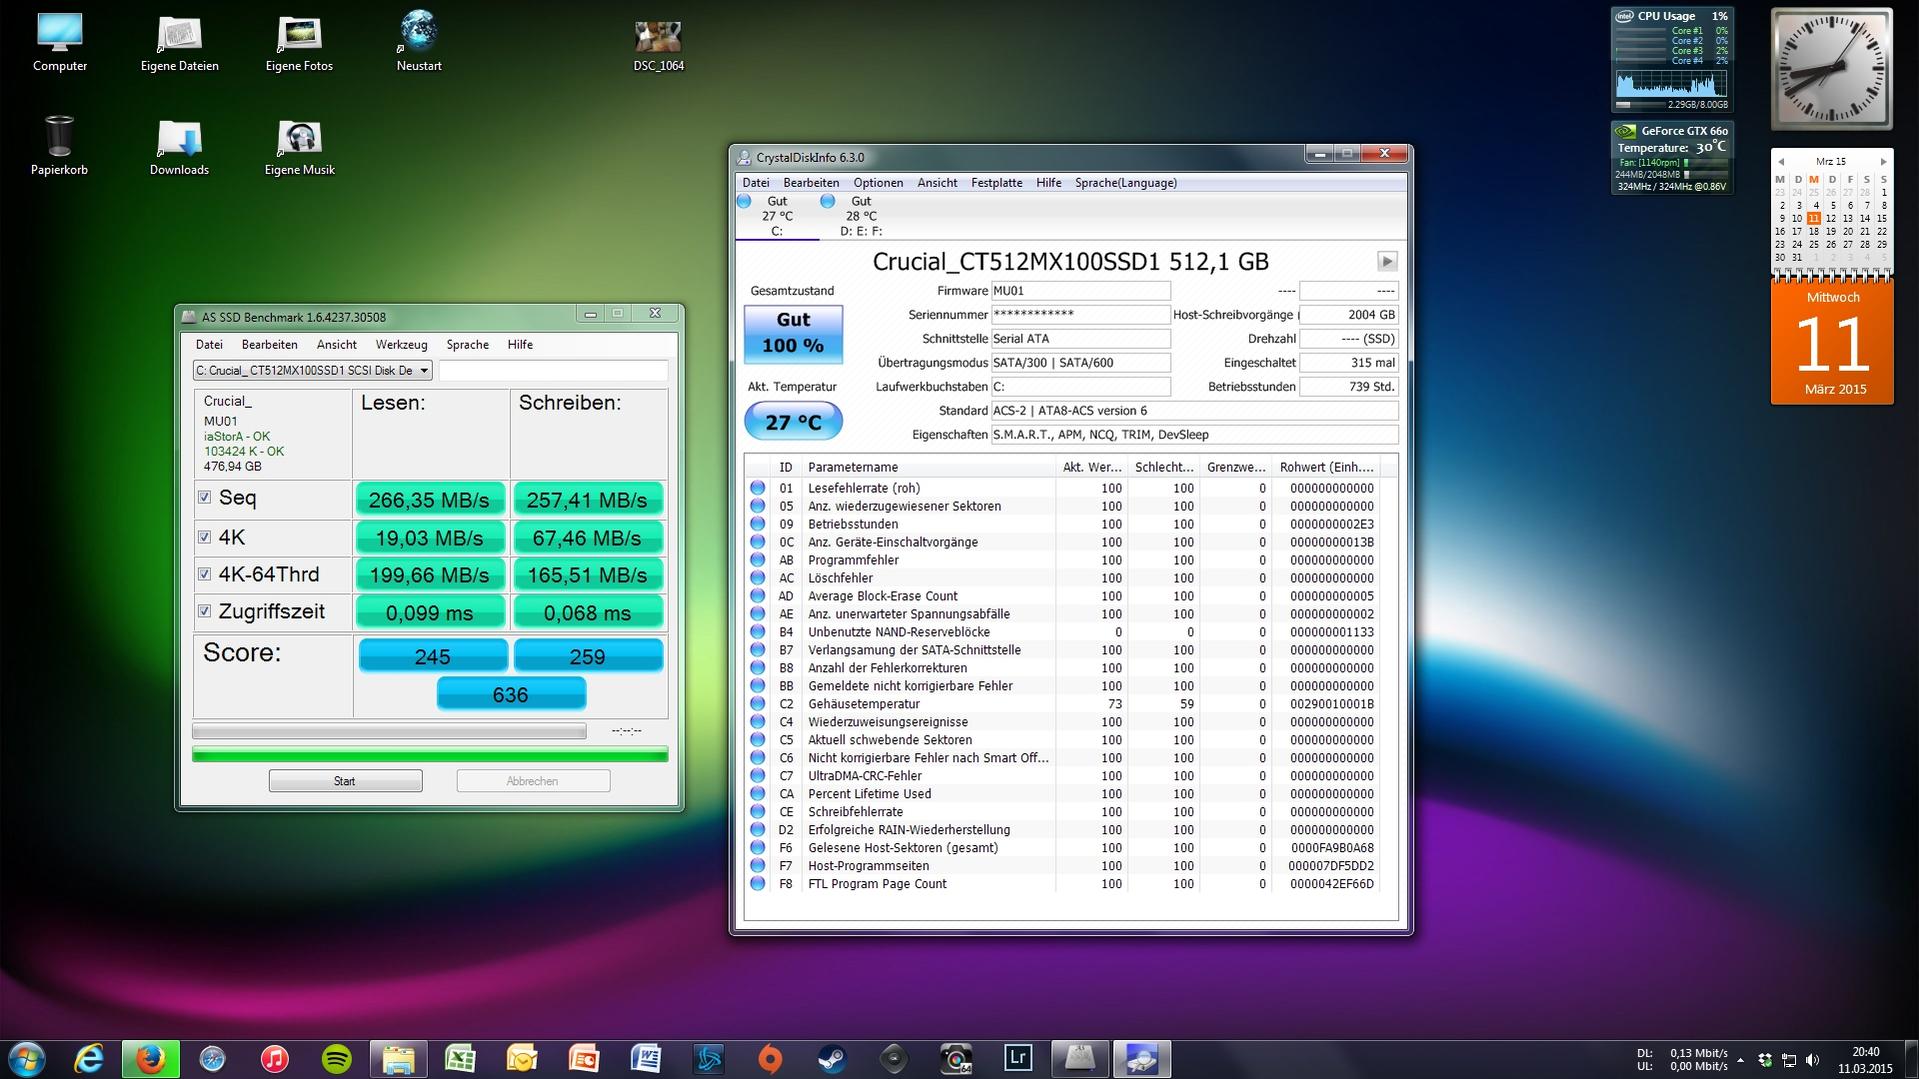This screenshot has height=1079, width=1919.
Task: Click the Firmware field showing MU01
Action: (x=1080, y=291)
